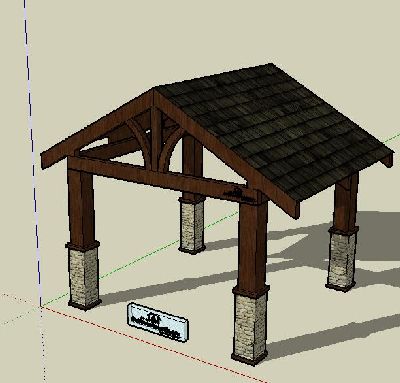Click the logo emblem on front beam
Image resolution: width=400 pixels, height=383 pixels.
coord(238,195)
